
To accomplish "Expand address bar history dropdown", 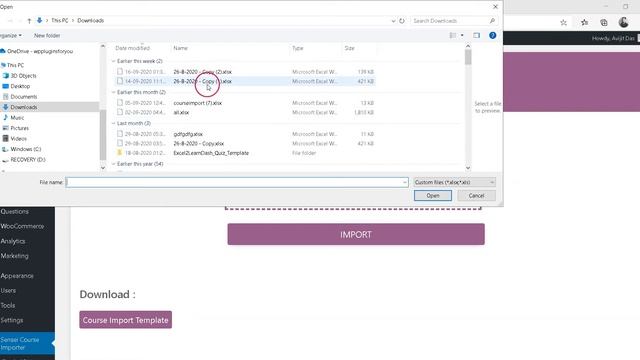I will (x=393, y=20).
